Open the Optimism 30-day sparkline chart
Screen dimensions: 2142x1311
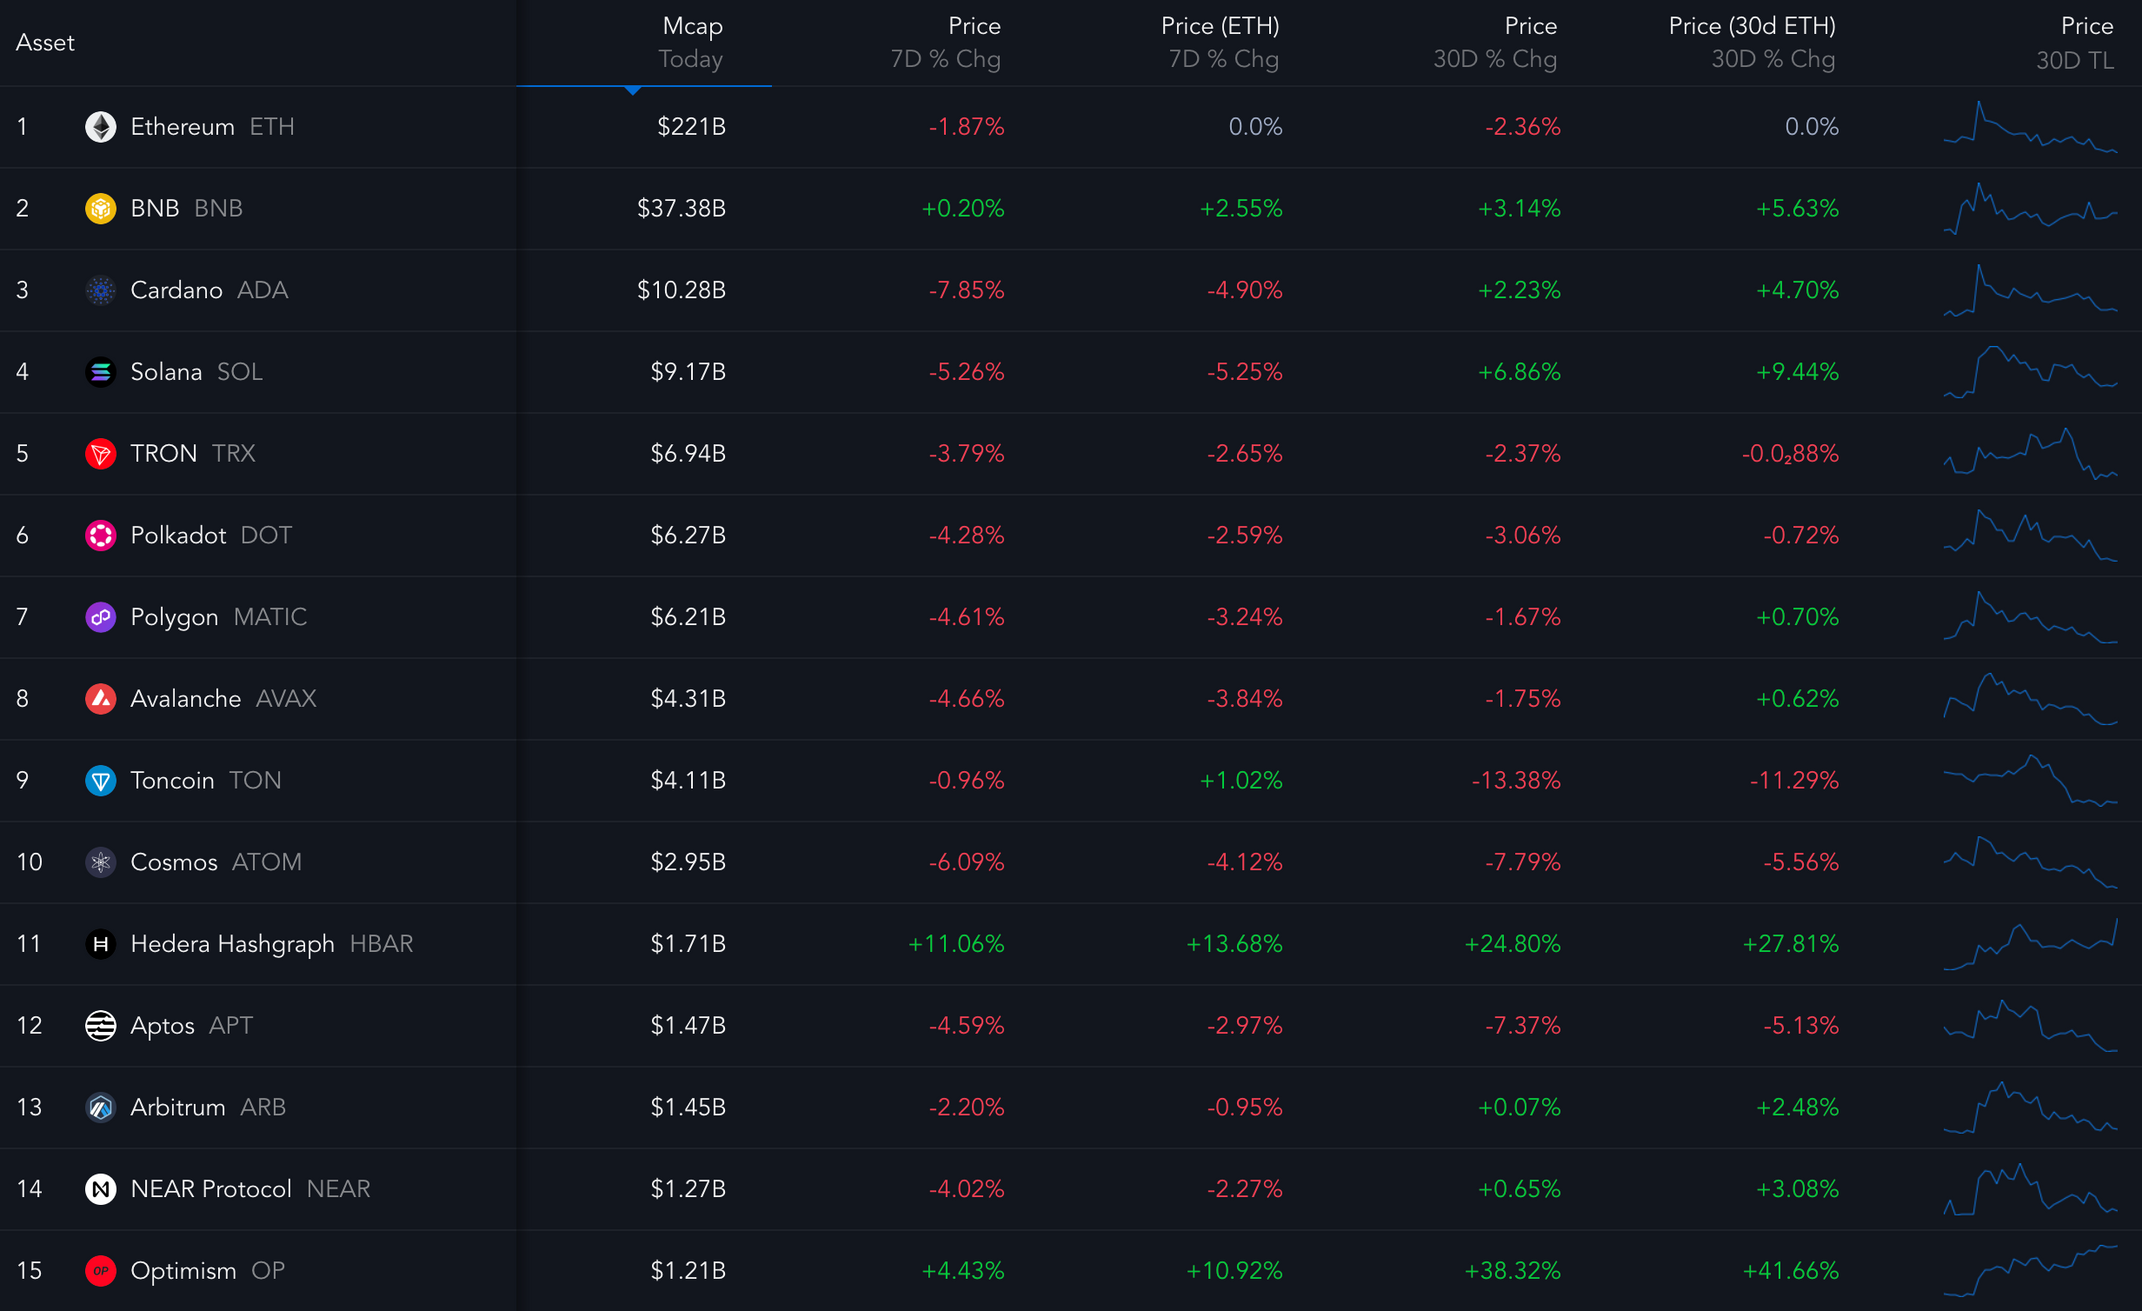pyautogui.click(x=2030, y=1271)
